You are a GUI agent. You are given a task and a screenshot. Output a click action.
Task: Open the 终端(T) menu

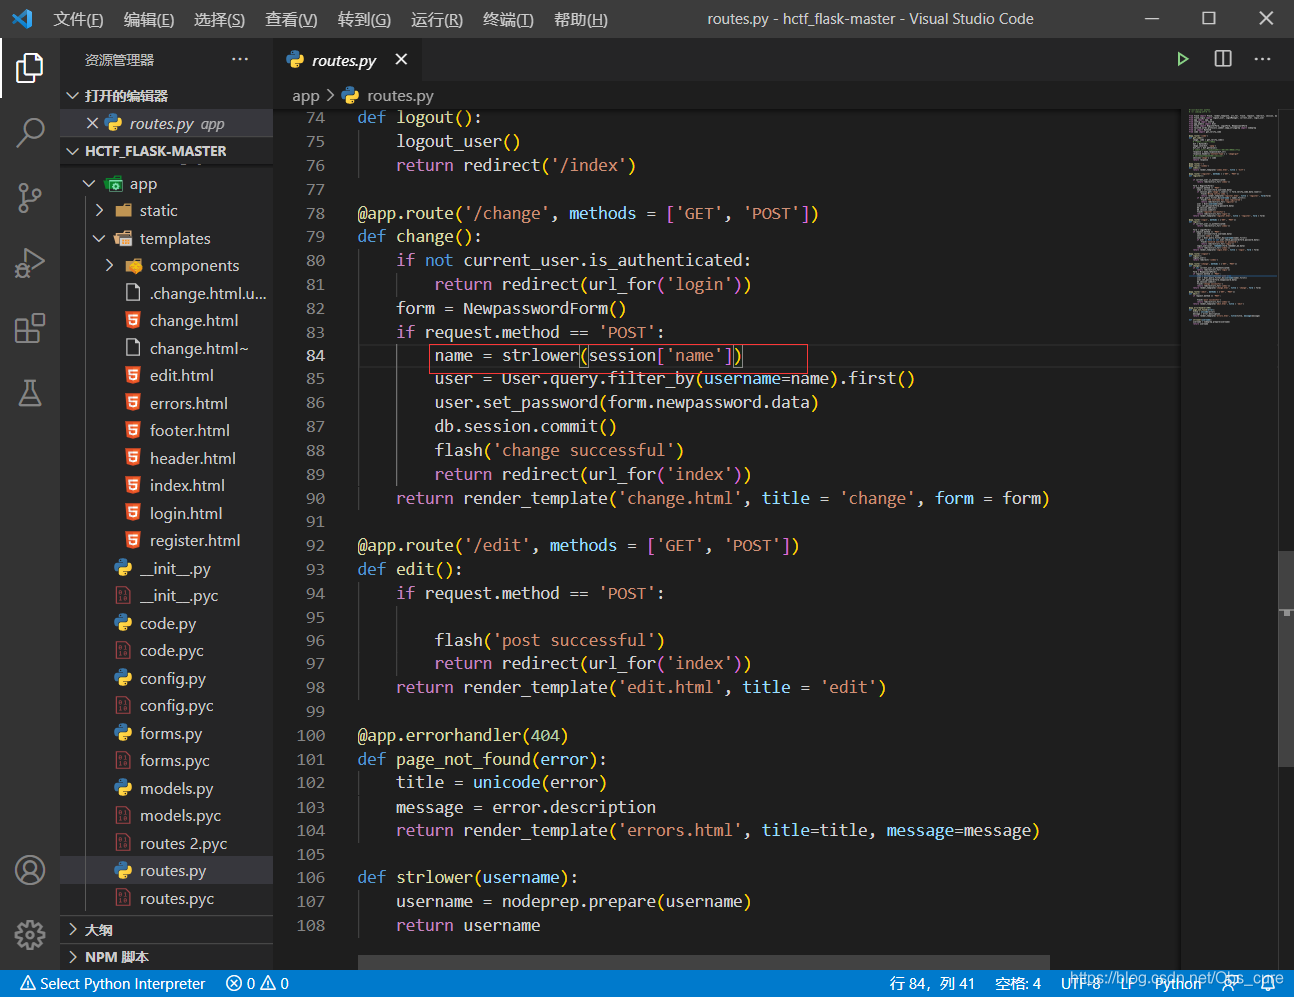pos(508,19)
